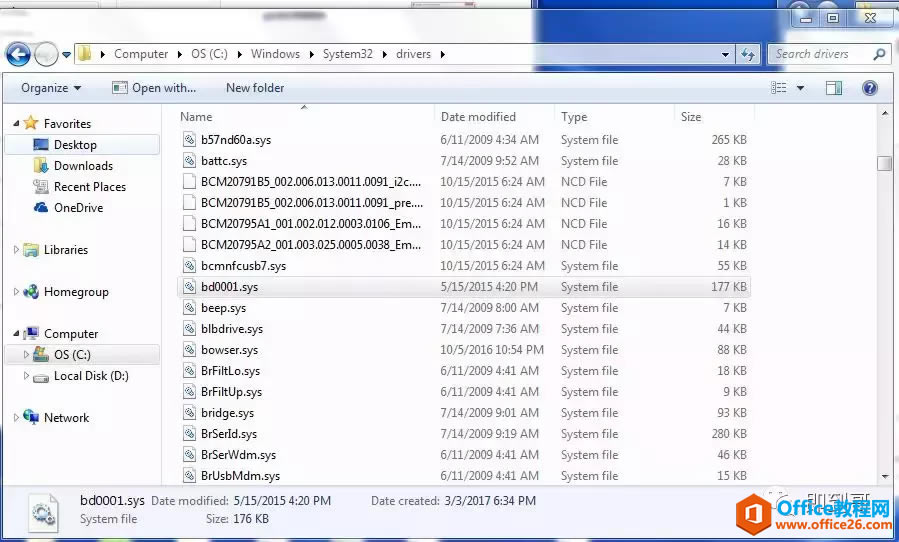Open the Organize menu
This screenshot has height=542, width=899.
pos(51,88)
